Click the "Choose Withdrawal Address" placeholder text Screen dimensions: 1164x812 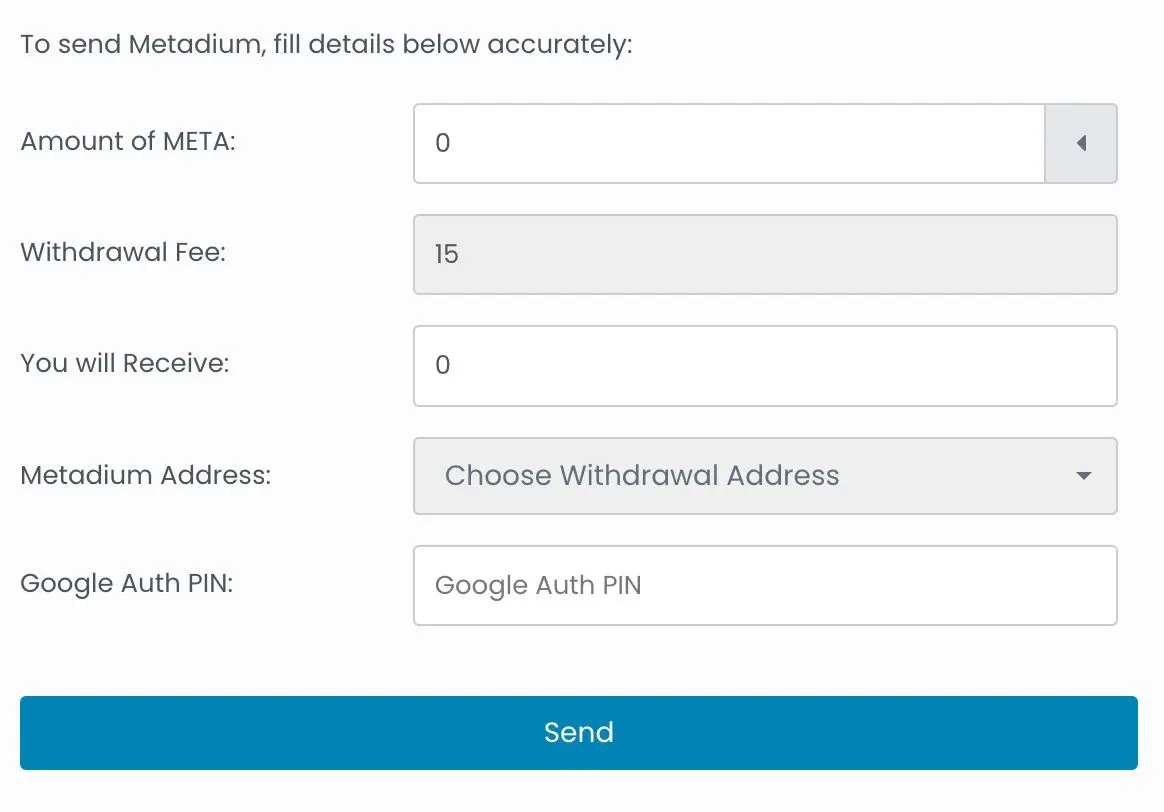click(642, 476)
